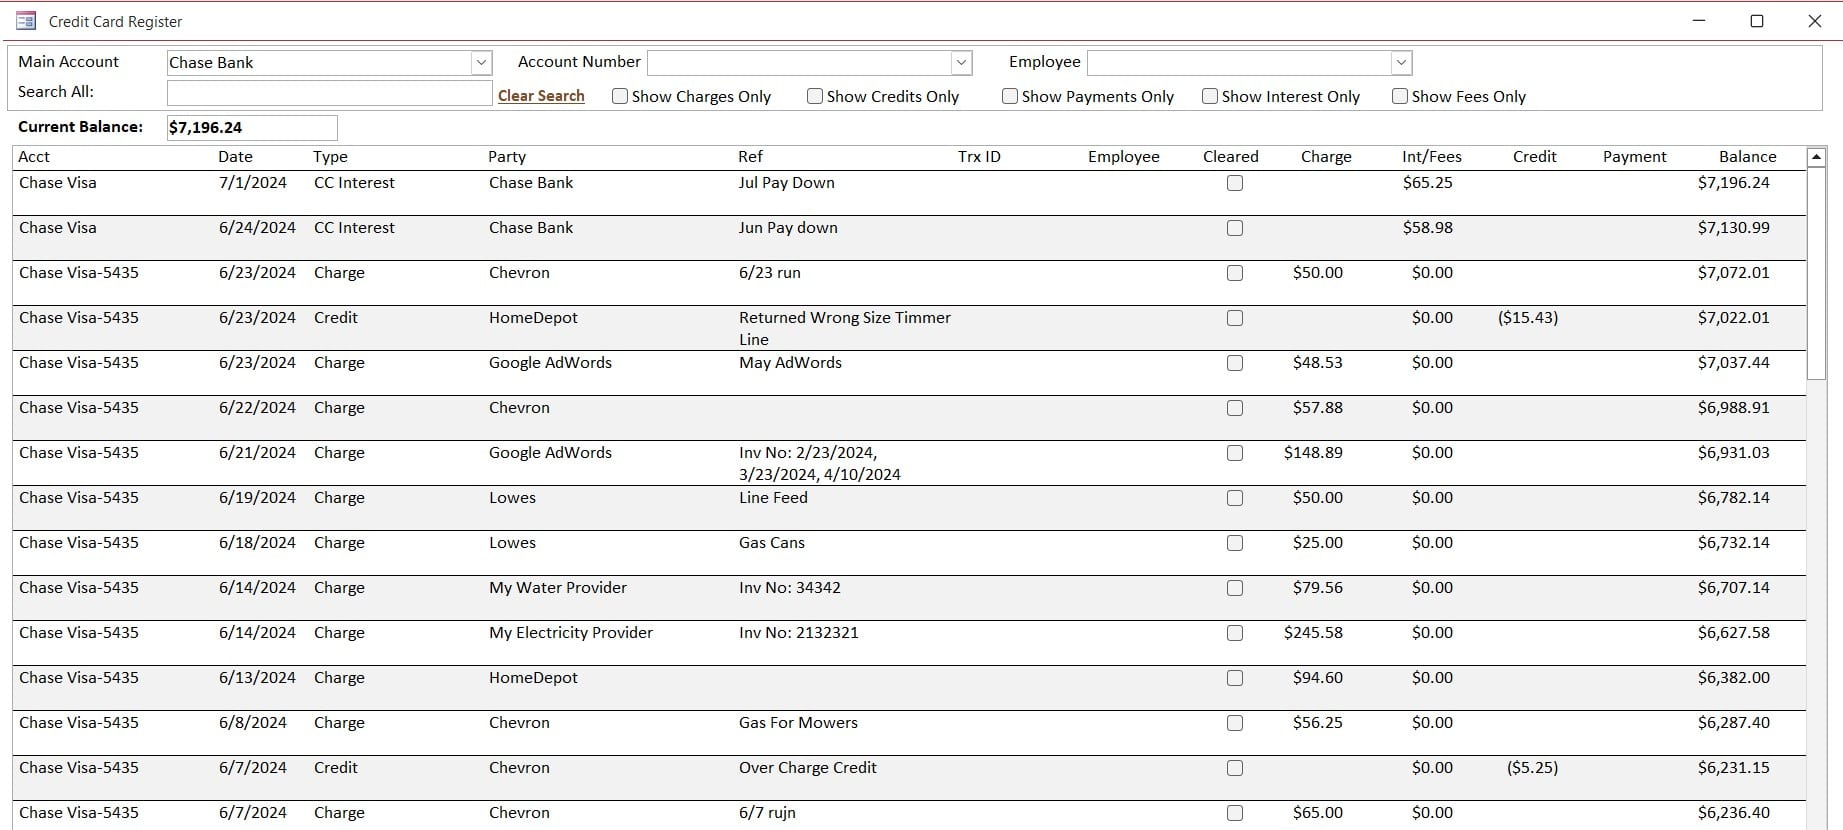Tick Show Fees Only checkbox
Image resolution: width=1843 pixels, height=830 pixels.
(x=1400, y=96)
